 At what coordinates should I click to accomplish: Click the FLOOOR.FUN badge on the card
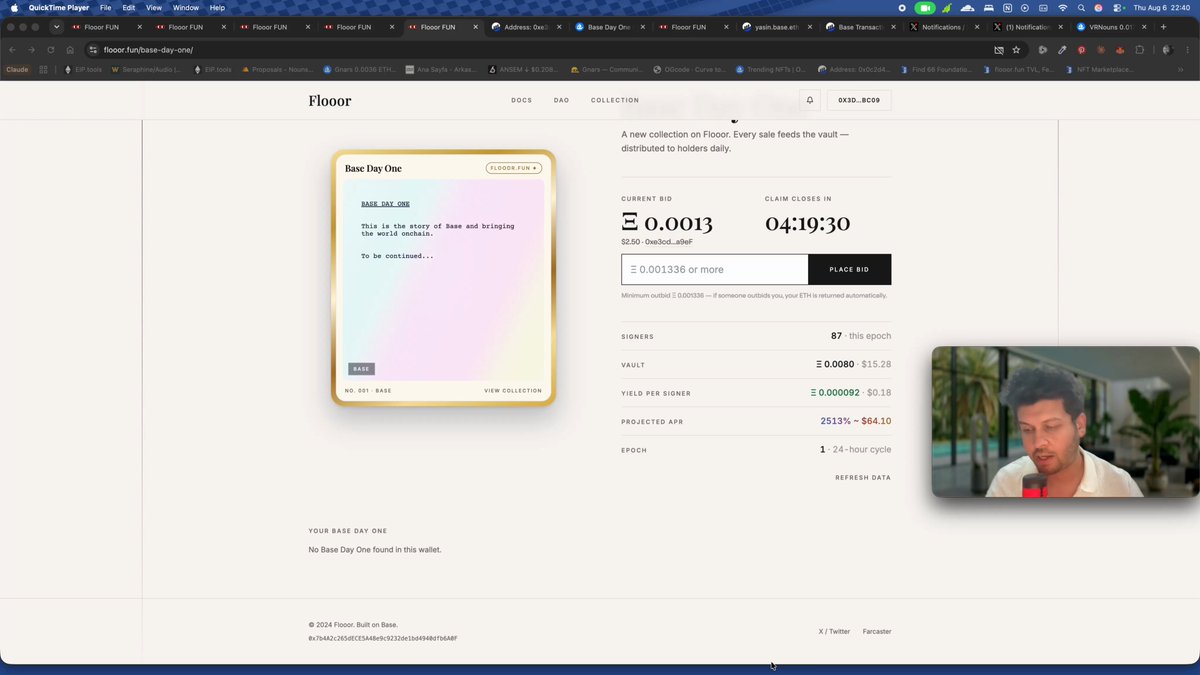click(x=514, y=168)
